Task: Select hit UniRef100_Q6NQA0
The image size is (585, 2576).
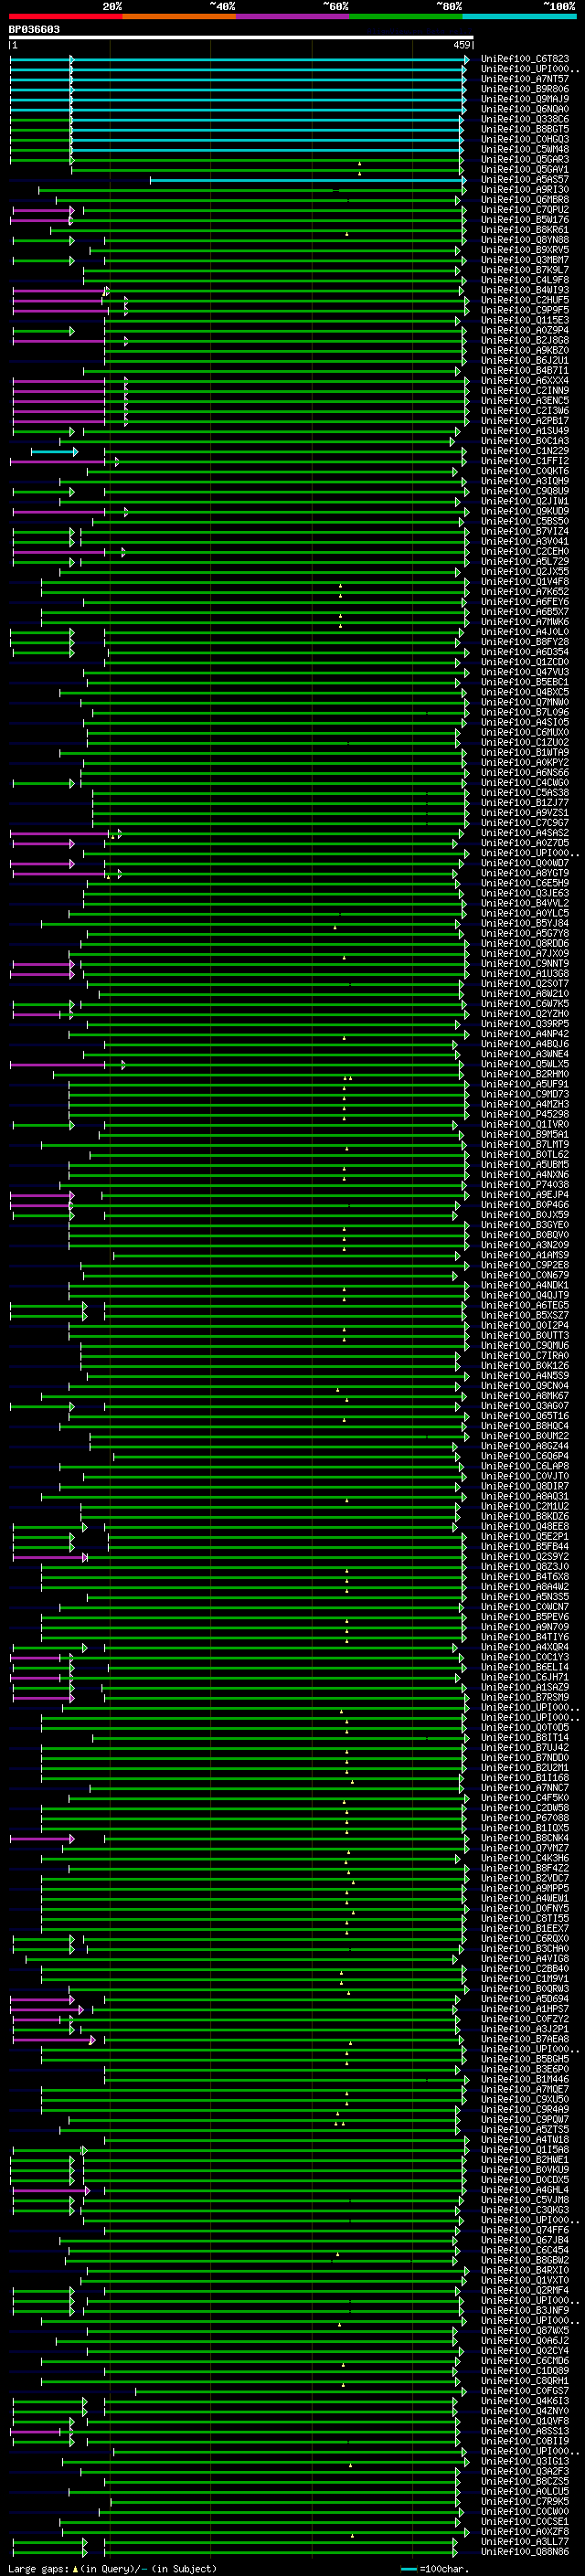Action: click(x=525, y=109)
